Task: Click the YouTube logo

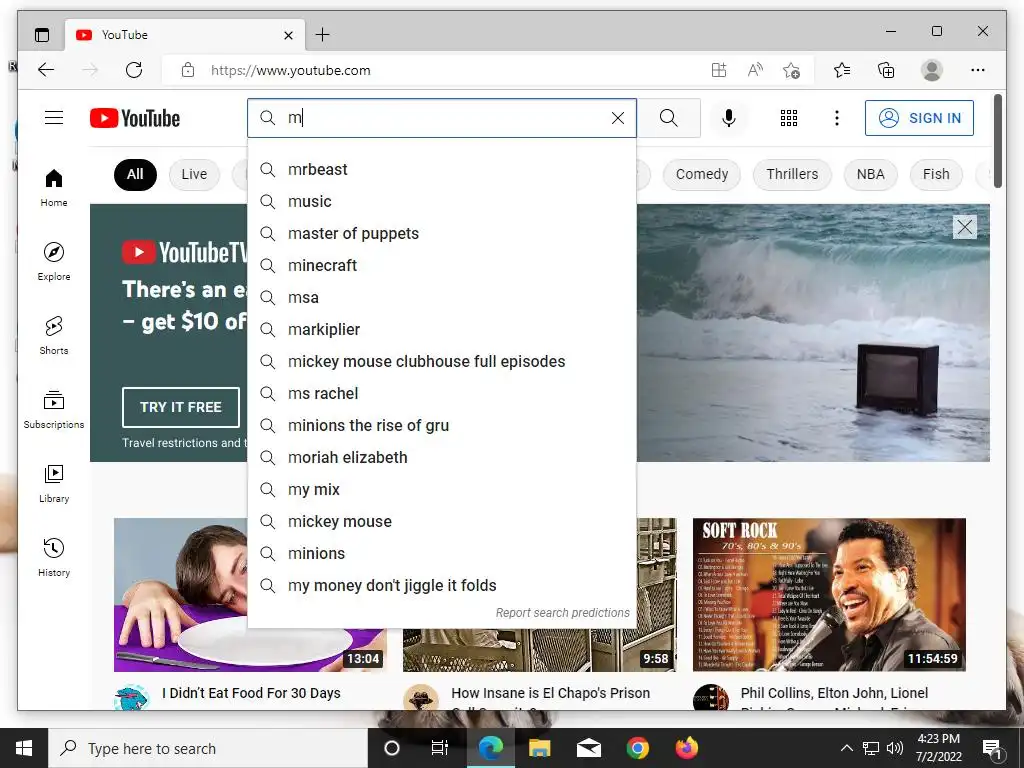Action: (135, 118)
